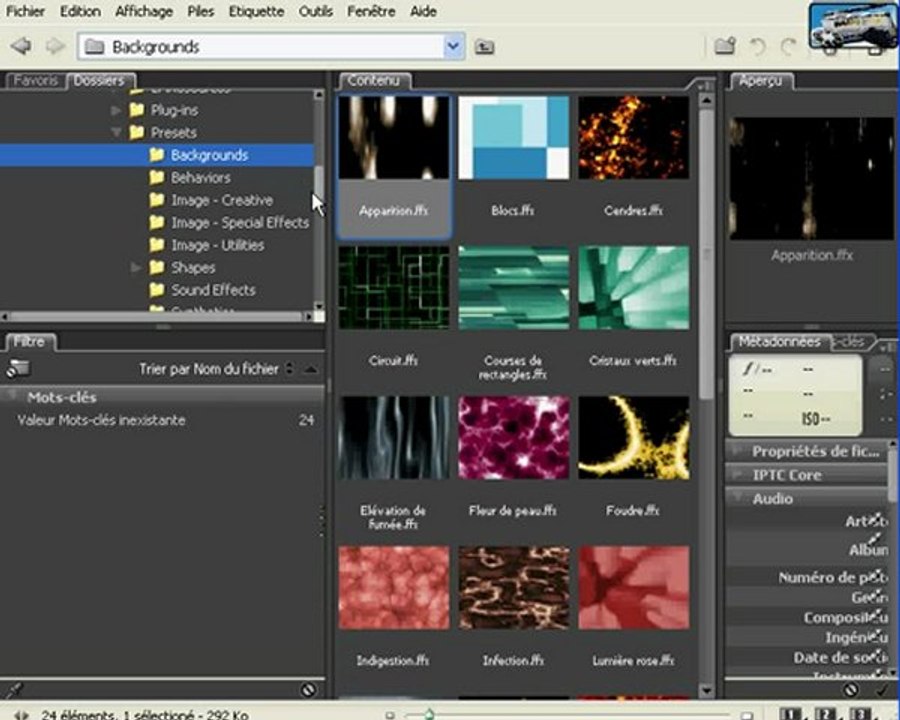Viewport: 900px width, 720px height.
Task: Rotate clockwise using toolbar icon
Action: pyautogui.click(x=789, y=46)
